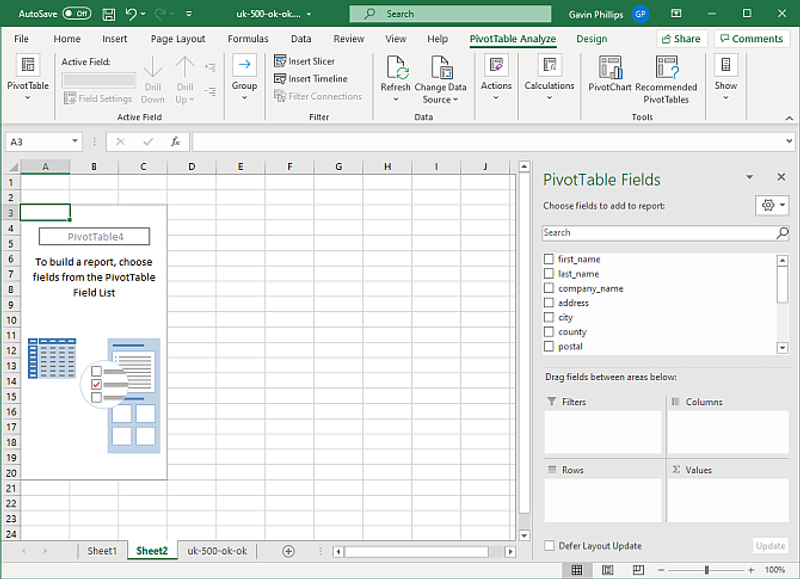Click the PivotChart icon
Screen dimensions: 800x579
pos(610,68)
